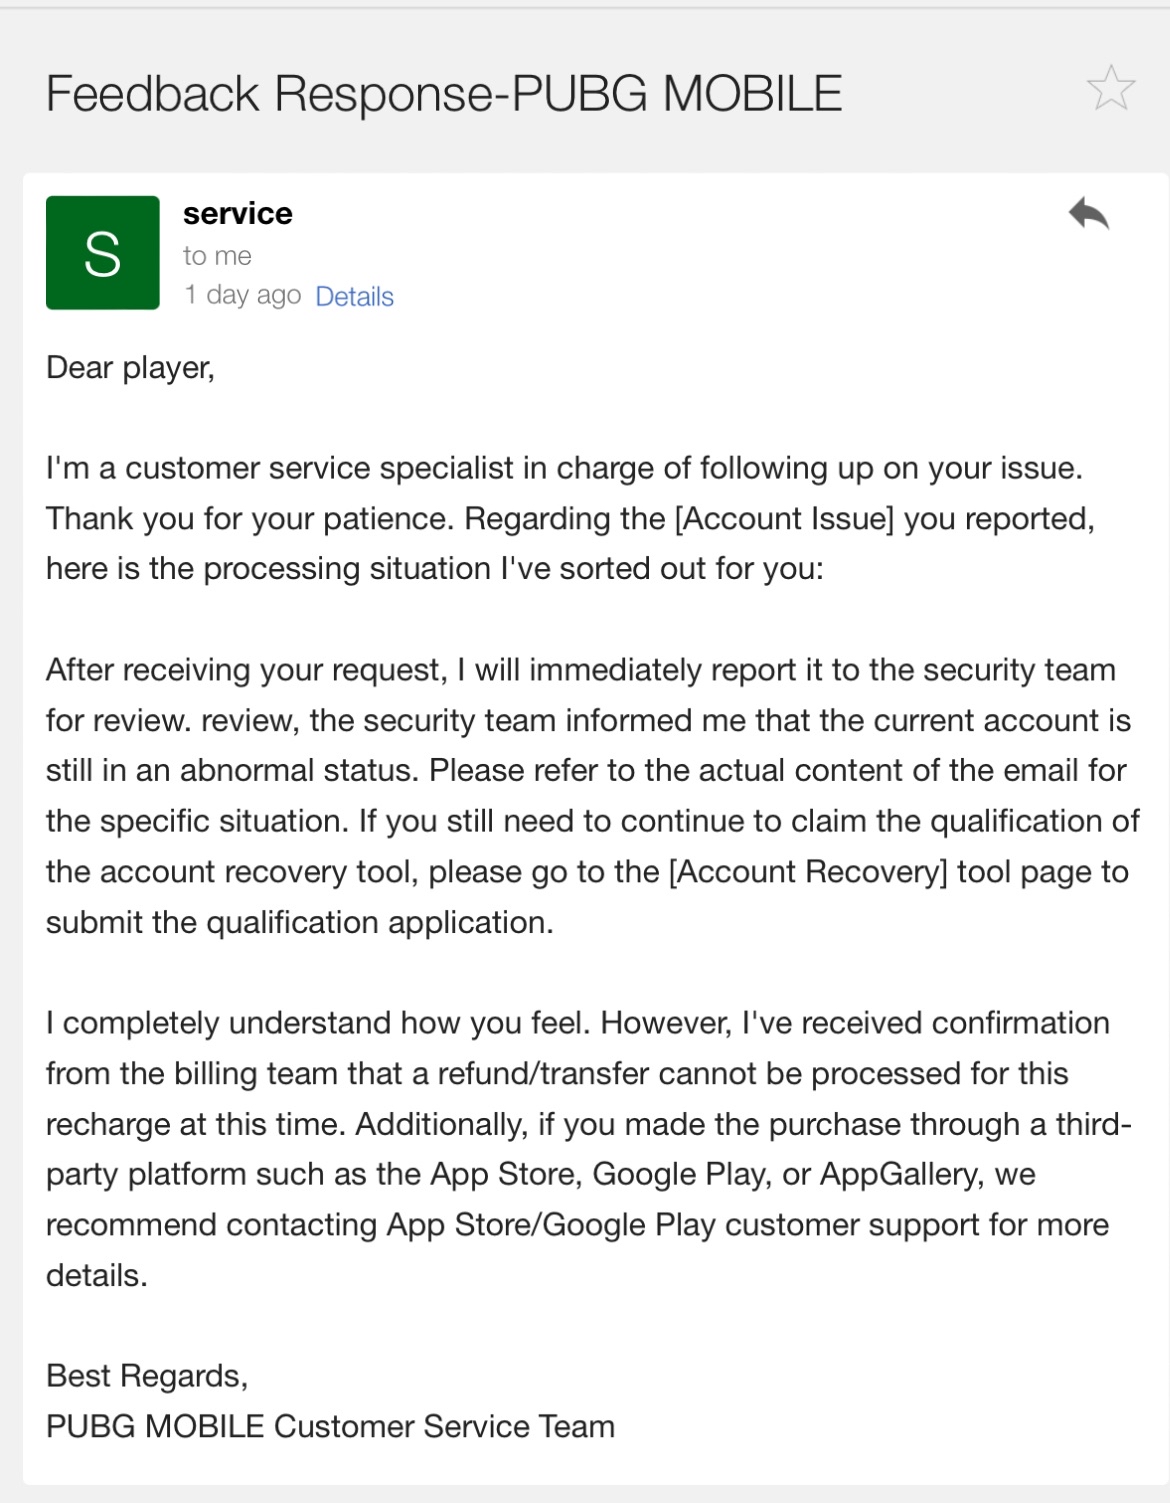Click the "[Account Recovery]" tool page text

pos(808,872)
